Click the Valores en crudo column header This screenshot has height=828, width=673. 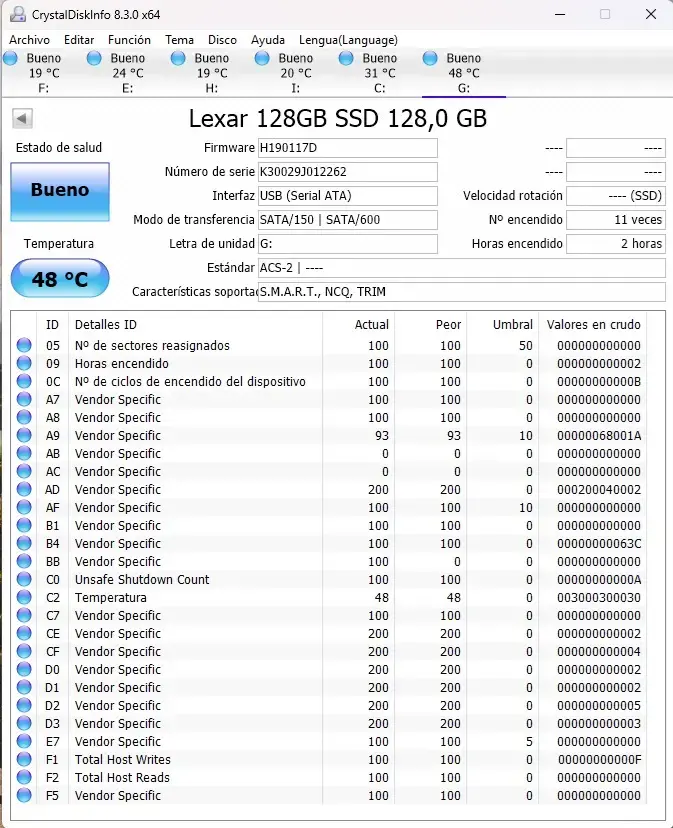pyautogui.click(x=593, y=324)
